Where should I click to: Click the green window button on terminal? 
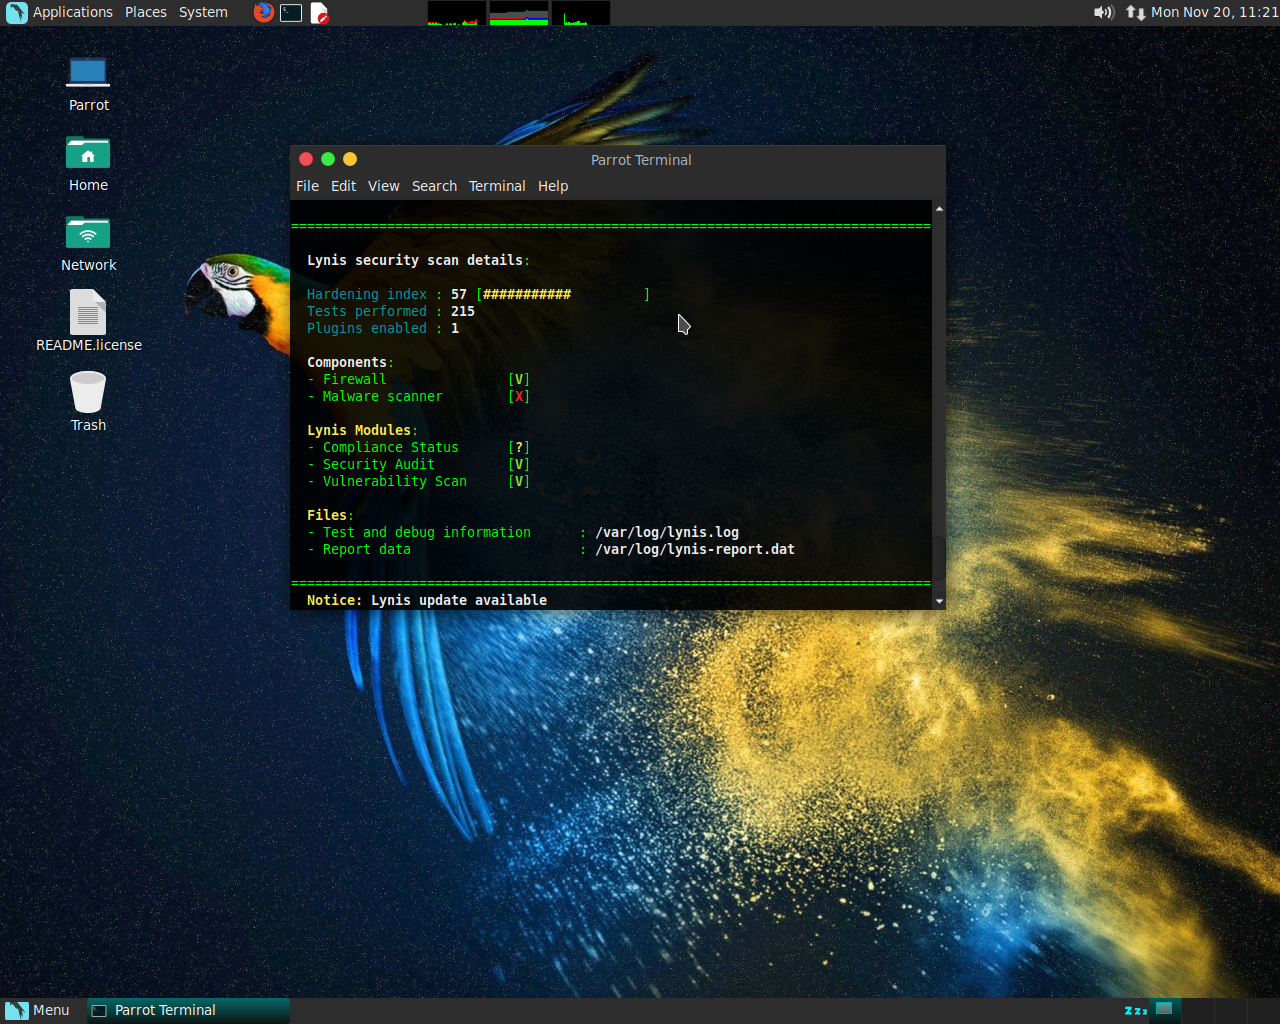328,159
